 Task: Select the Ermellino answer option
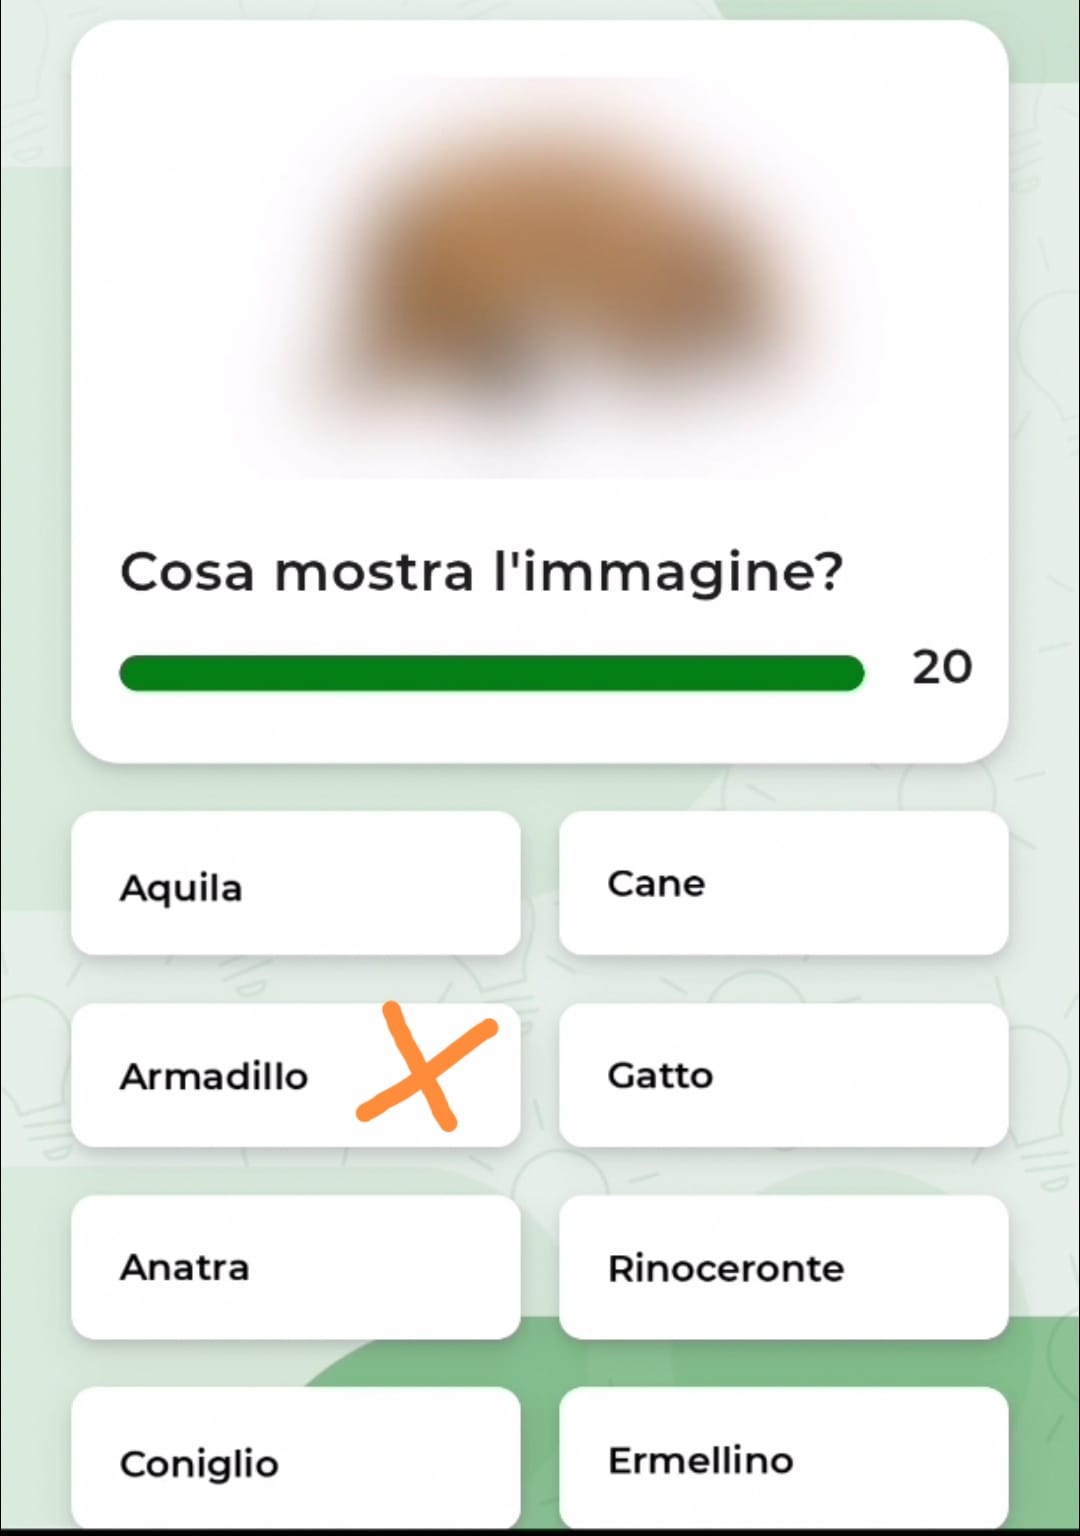pos(783,1457)
